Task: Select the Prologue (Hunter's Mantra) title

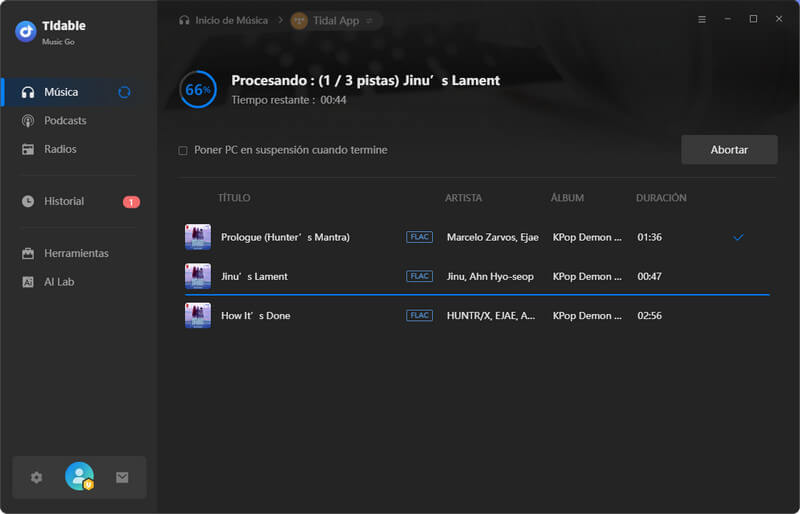Action: pyautogui.click(x=285, y=237)
